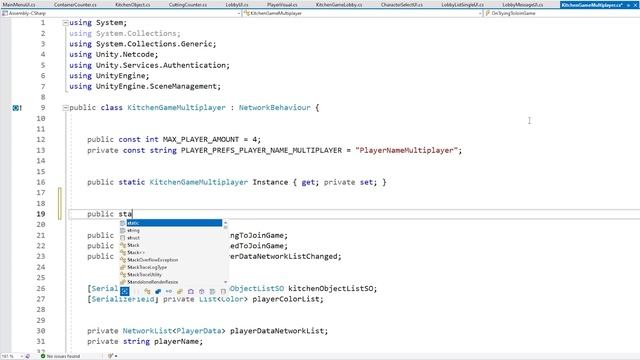
Task: Select 'struct' in the IntelliSense list
Action: pyautogui.click(x=133, y=238)
